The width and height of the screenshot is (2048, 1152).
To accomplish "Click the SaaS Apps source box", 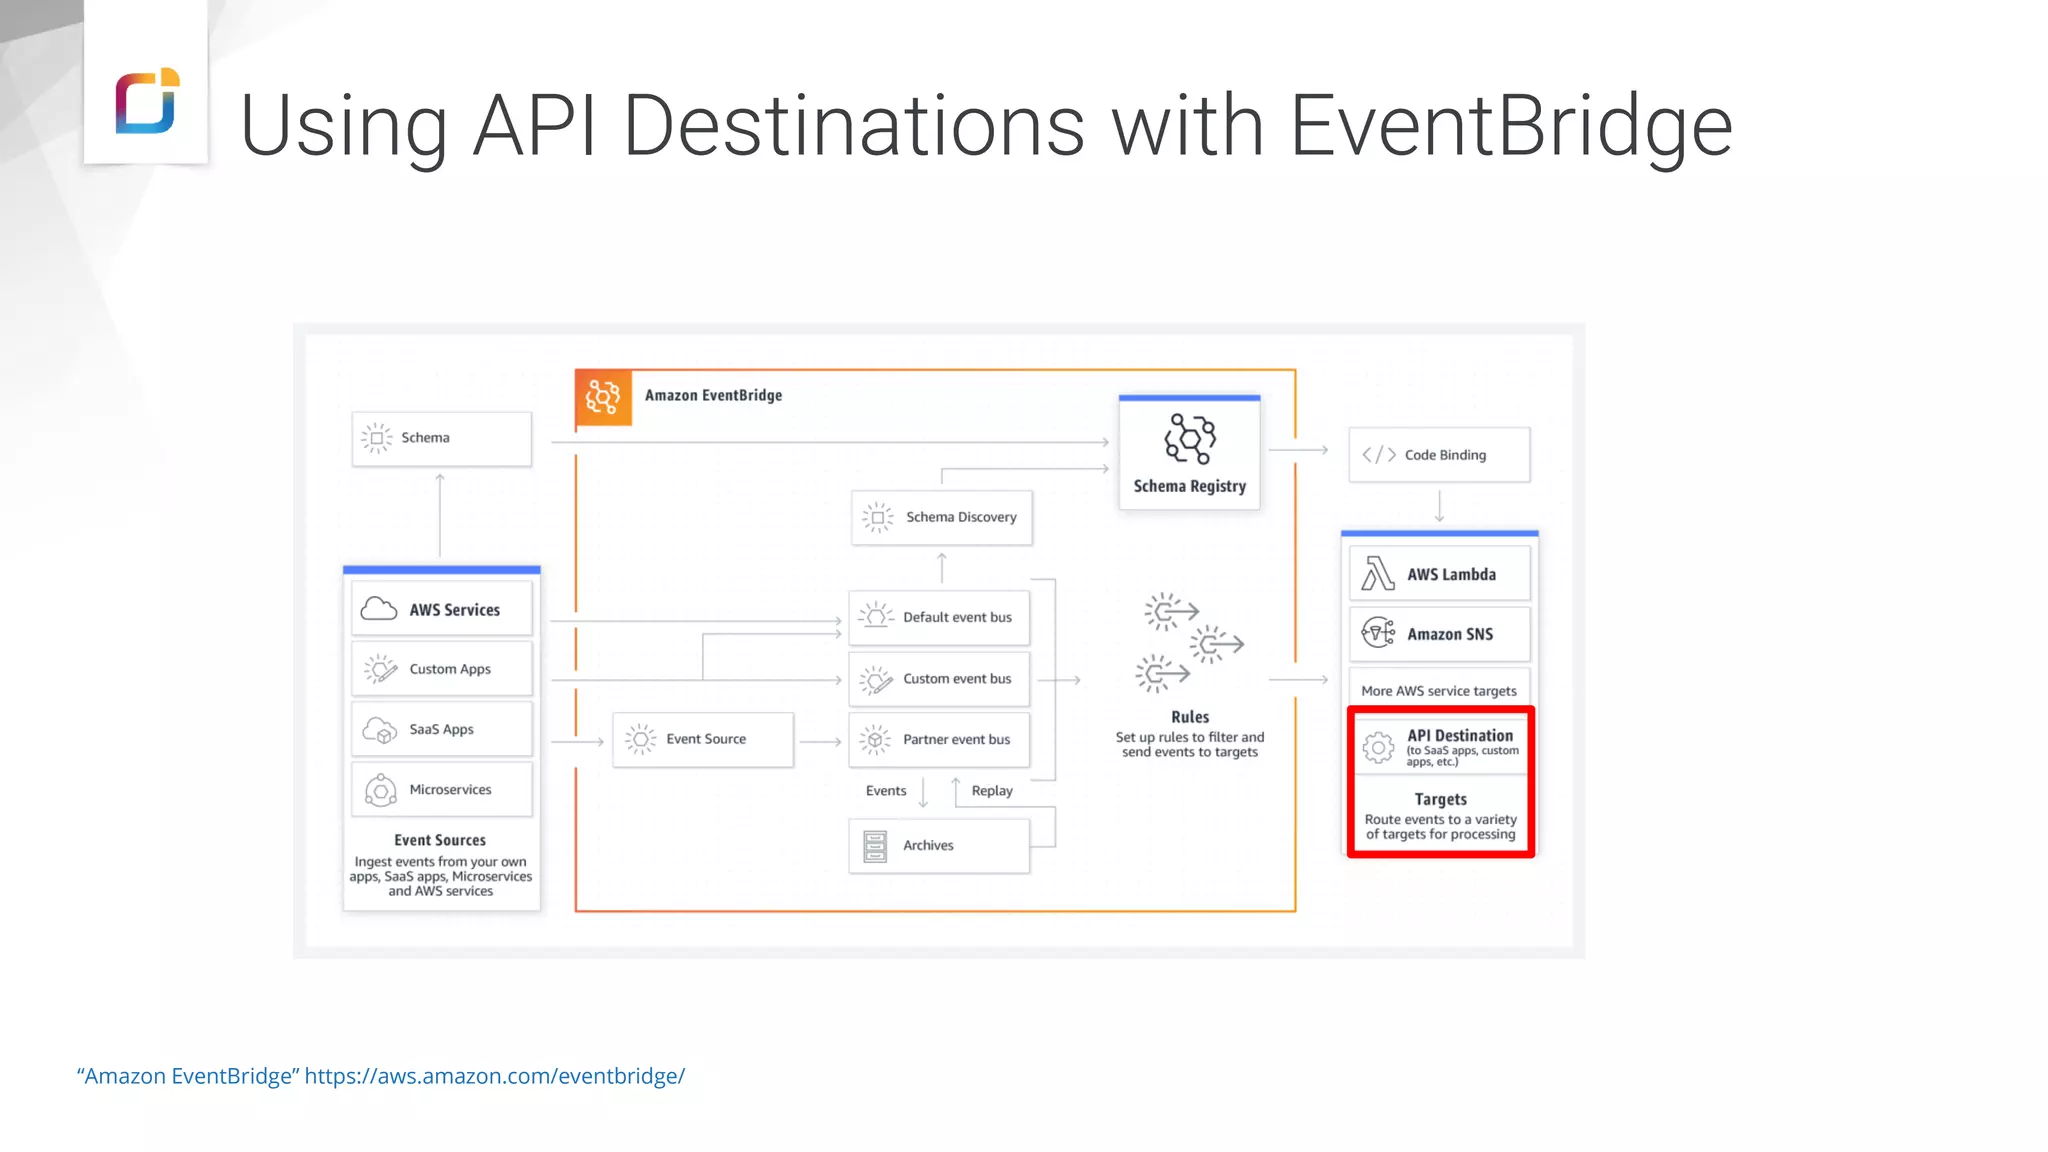I will (441, 729).
